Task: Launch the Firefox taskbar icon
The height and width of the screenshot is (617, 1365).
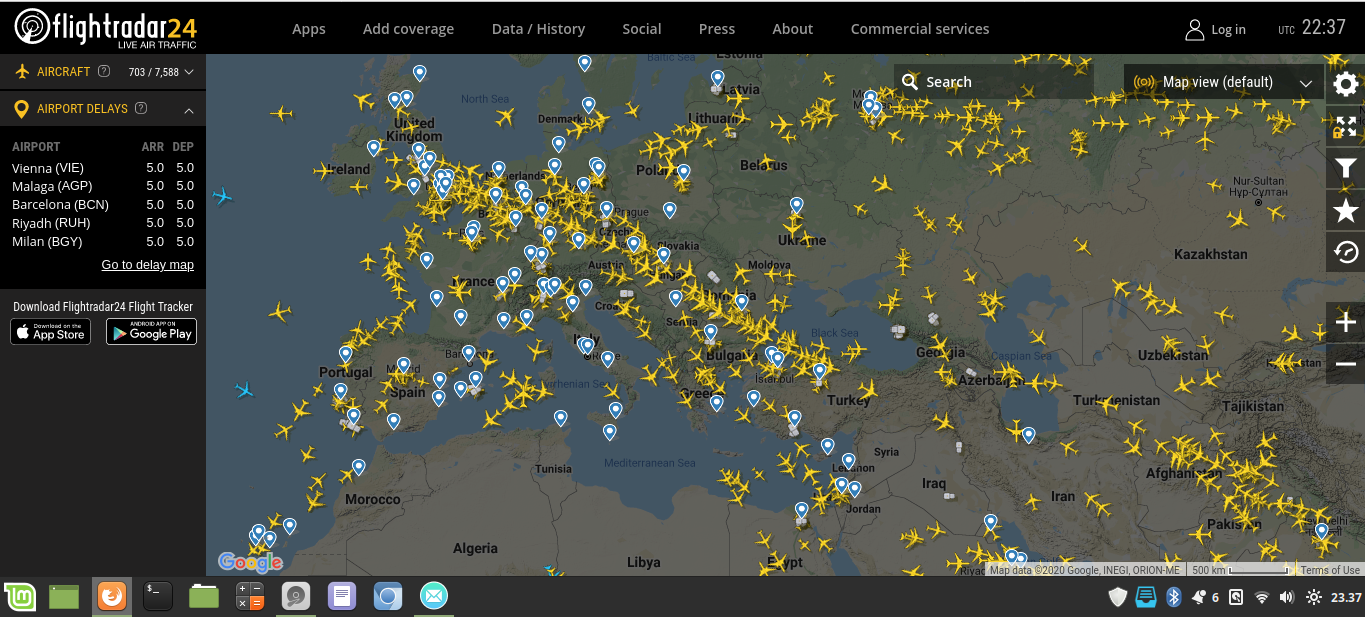Action: tap(111, 597)
